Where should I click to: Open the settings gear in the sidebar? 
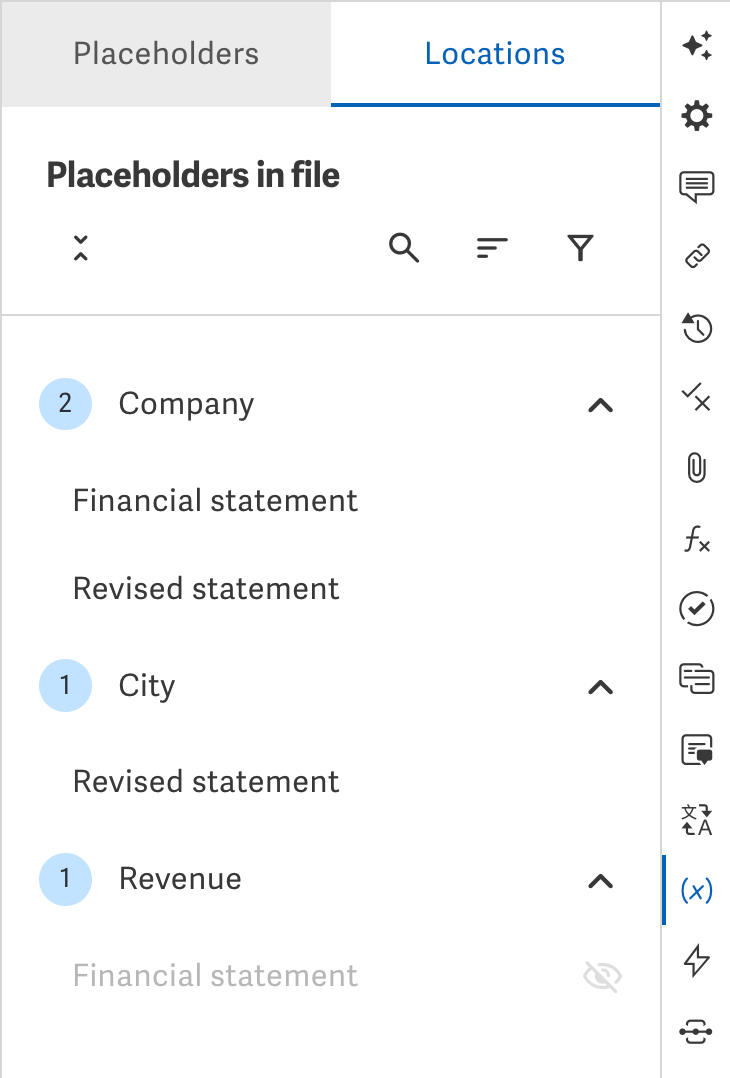pos(696,116)
